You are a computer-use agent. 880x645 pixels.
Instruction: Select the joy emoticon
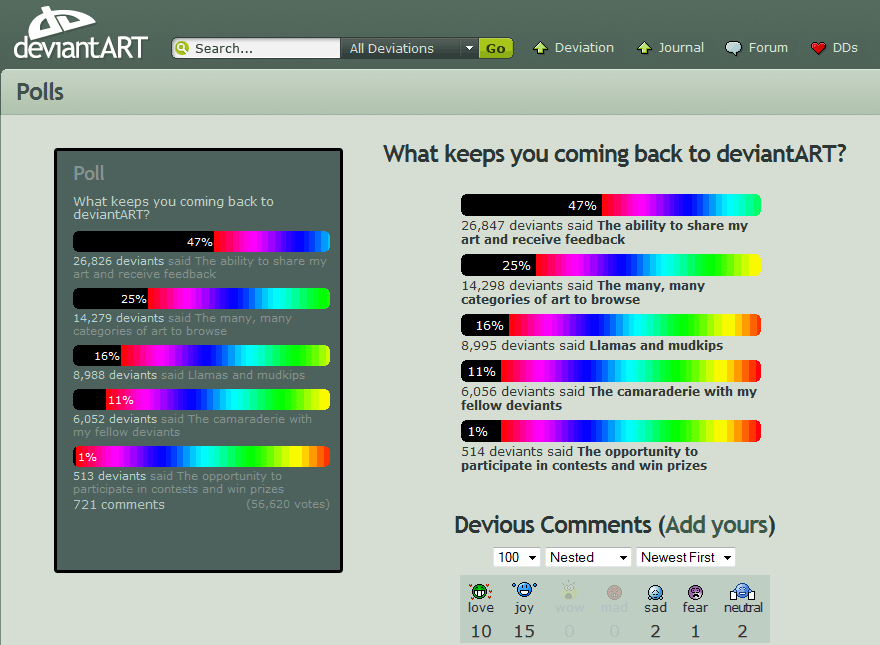click(x=524, y=590)
